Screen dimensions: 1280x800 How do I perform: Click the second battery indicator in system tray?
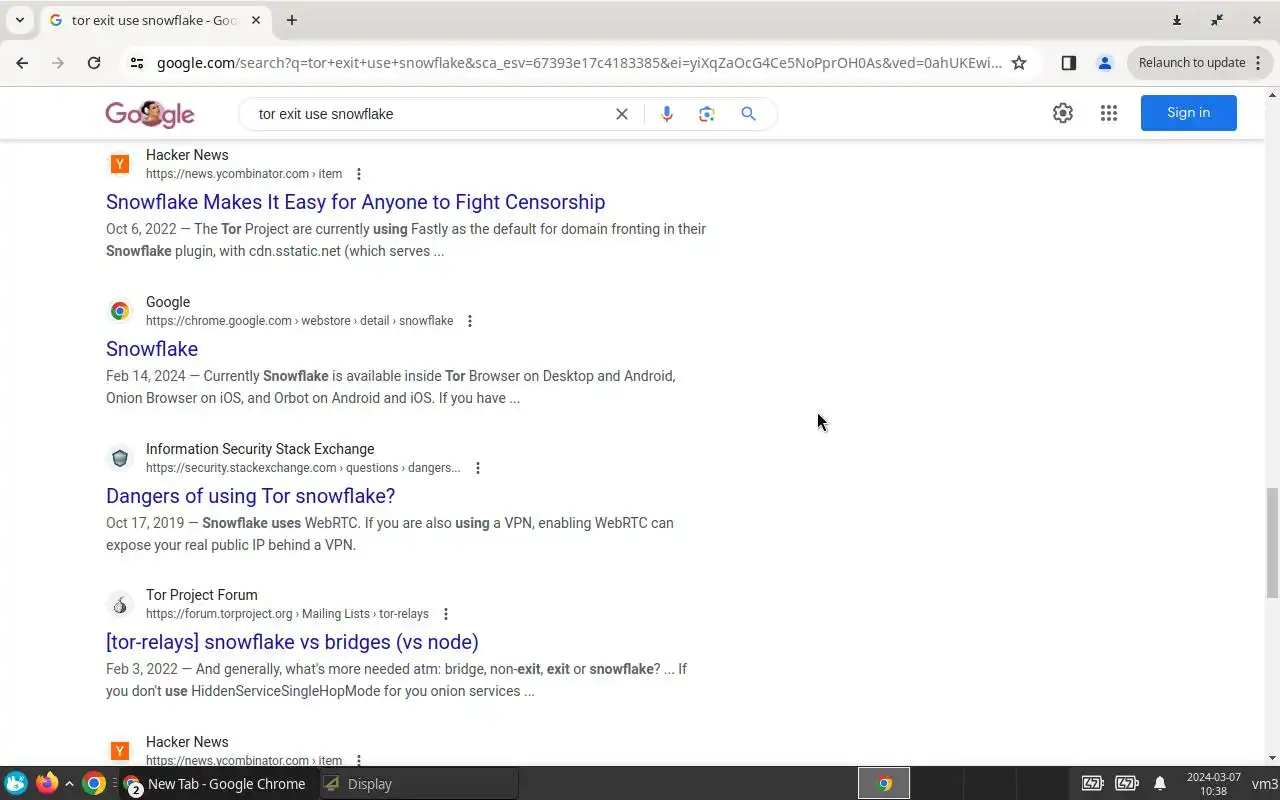(1127, 784)
